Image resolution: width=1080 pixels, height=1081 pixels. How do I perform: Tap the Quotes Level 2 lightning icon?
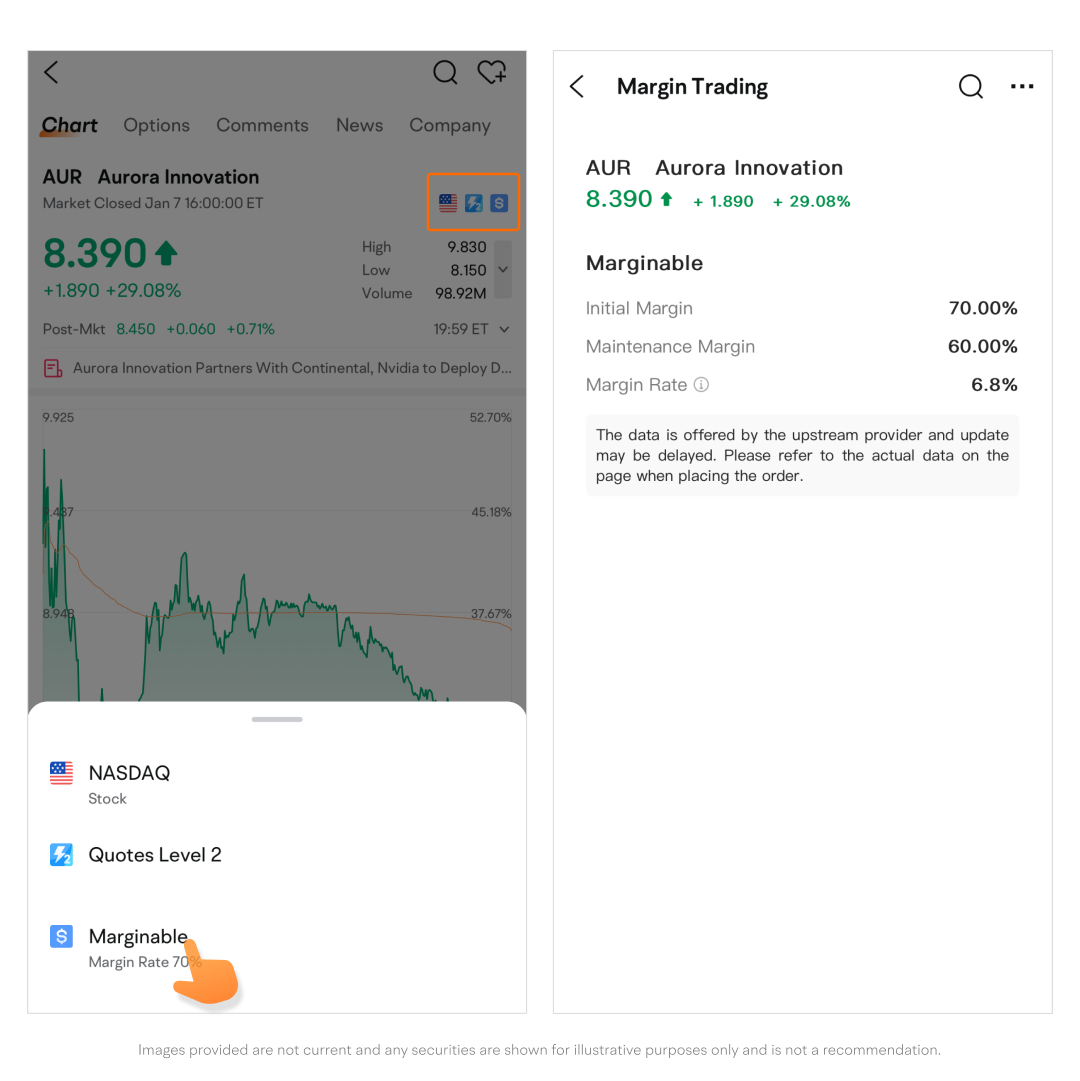473,203
